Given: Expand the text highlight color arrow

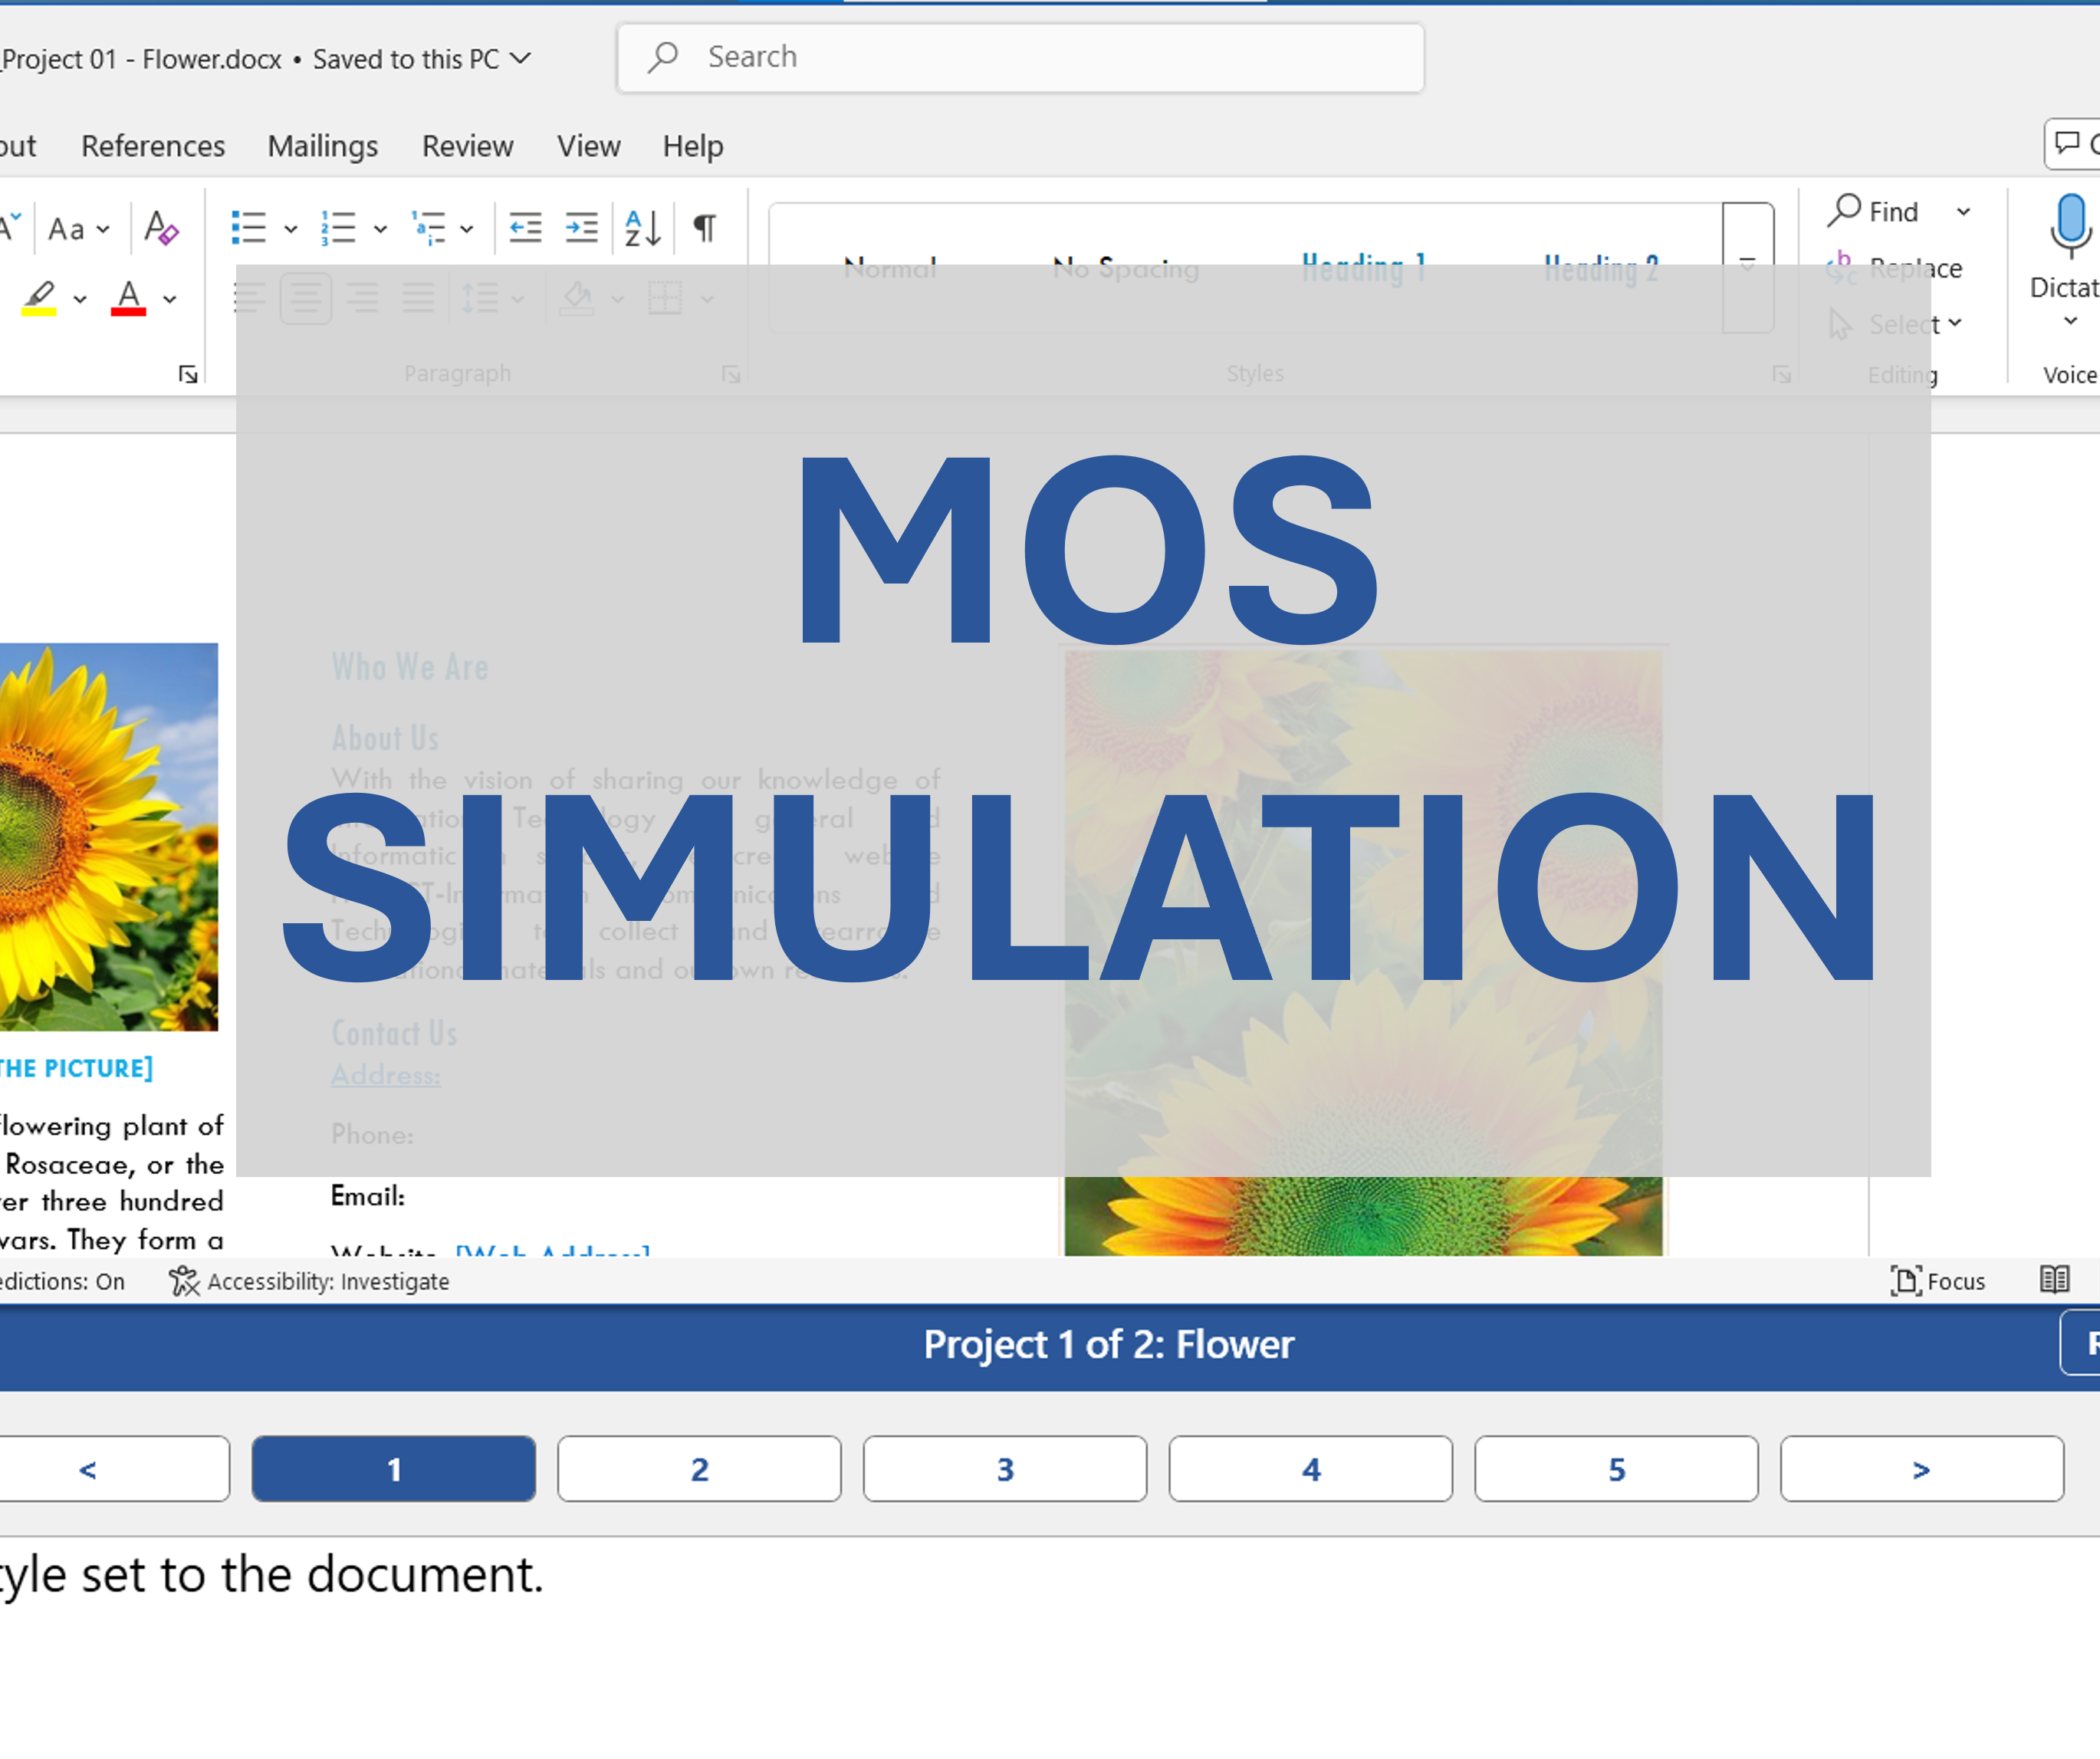Looking at the screenshot, I should [80, 299].
